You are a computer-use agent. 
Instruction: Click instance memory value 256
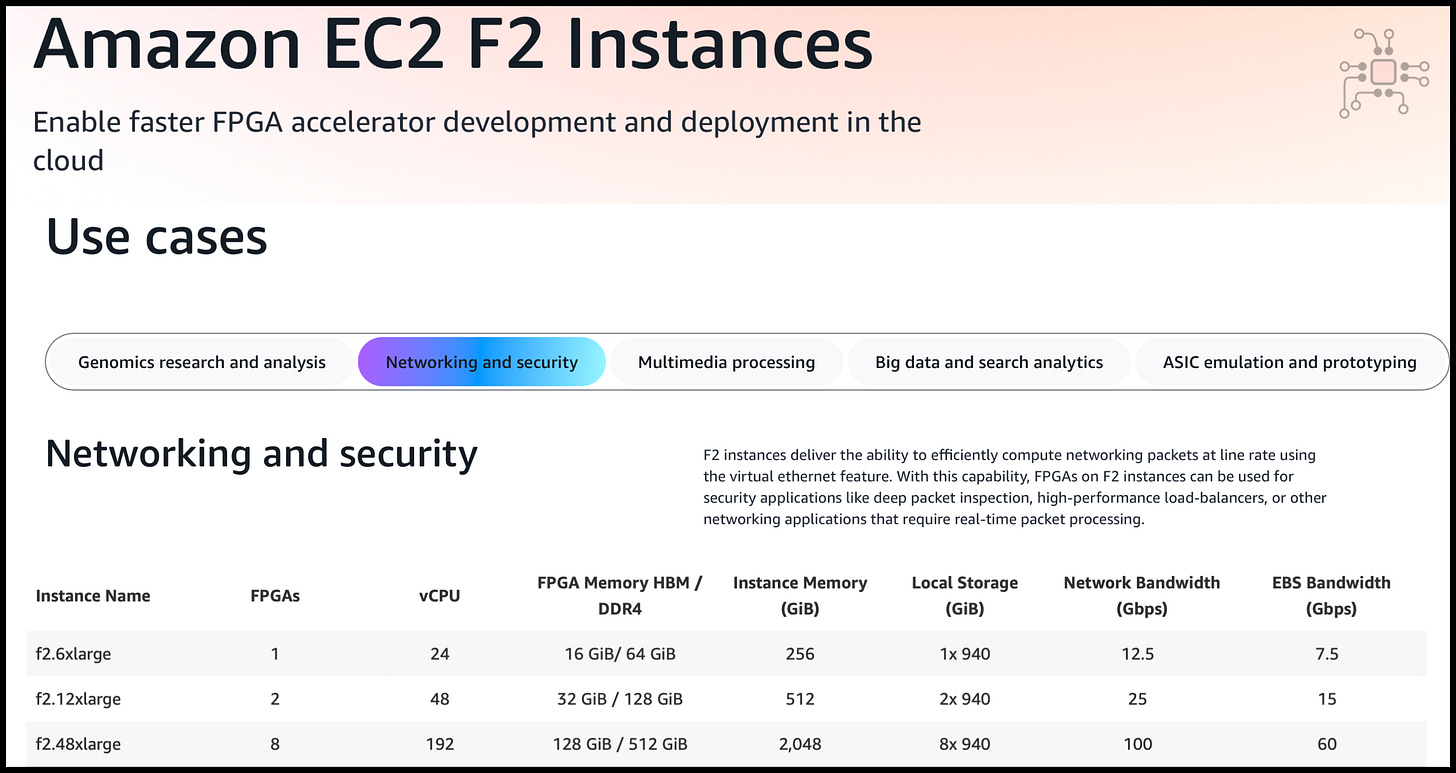800,654
